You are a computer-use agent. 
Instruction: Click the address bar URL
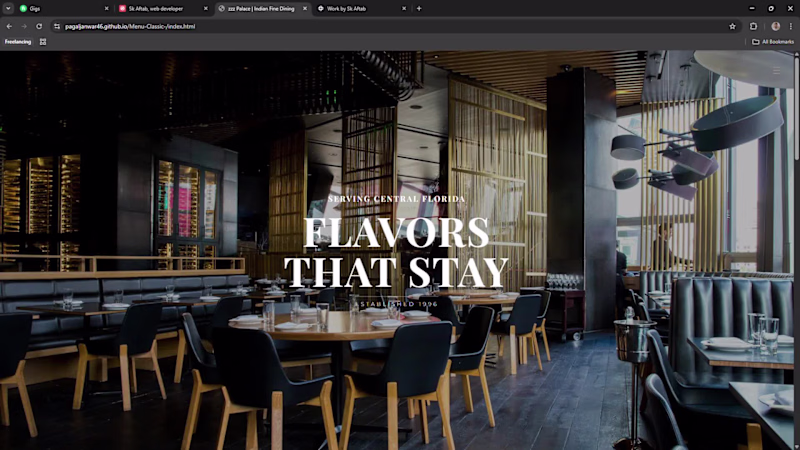click(x=130, y=26)
